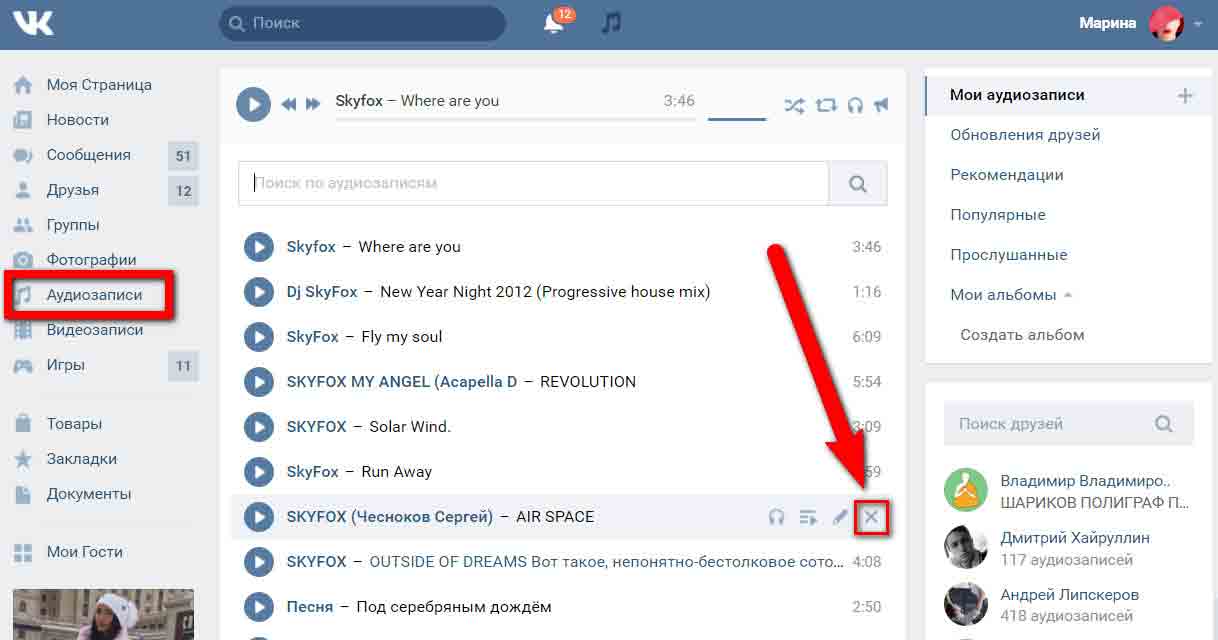Open artist link SKYFOX (Чесноков Сергей)
This screenshot has width=1218, height=640.
click(390, 517)
